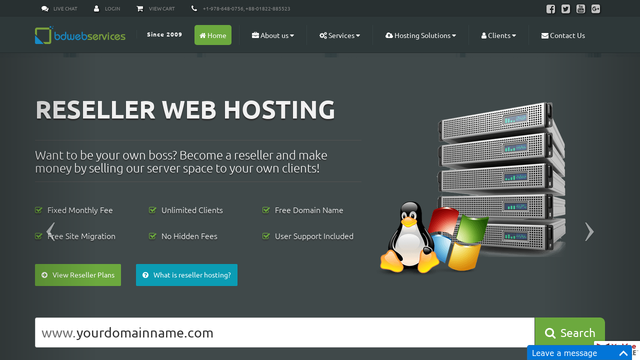Open the Hosting Solutions dropdown menu
This screenshot has height=360, width=640.
point(420,36)
